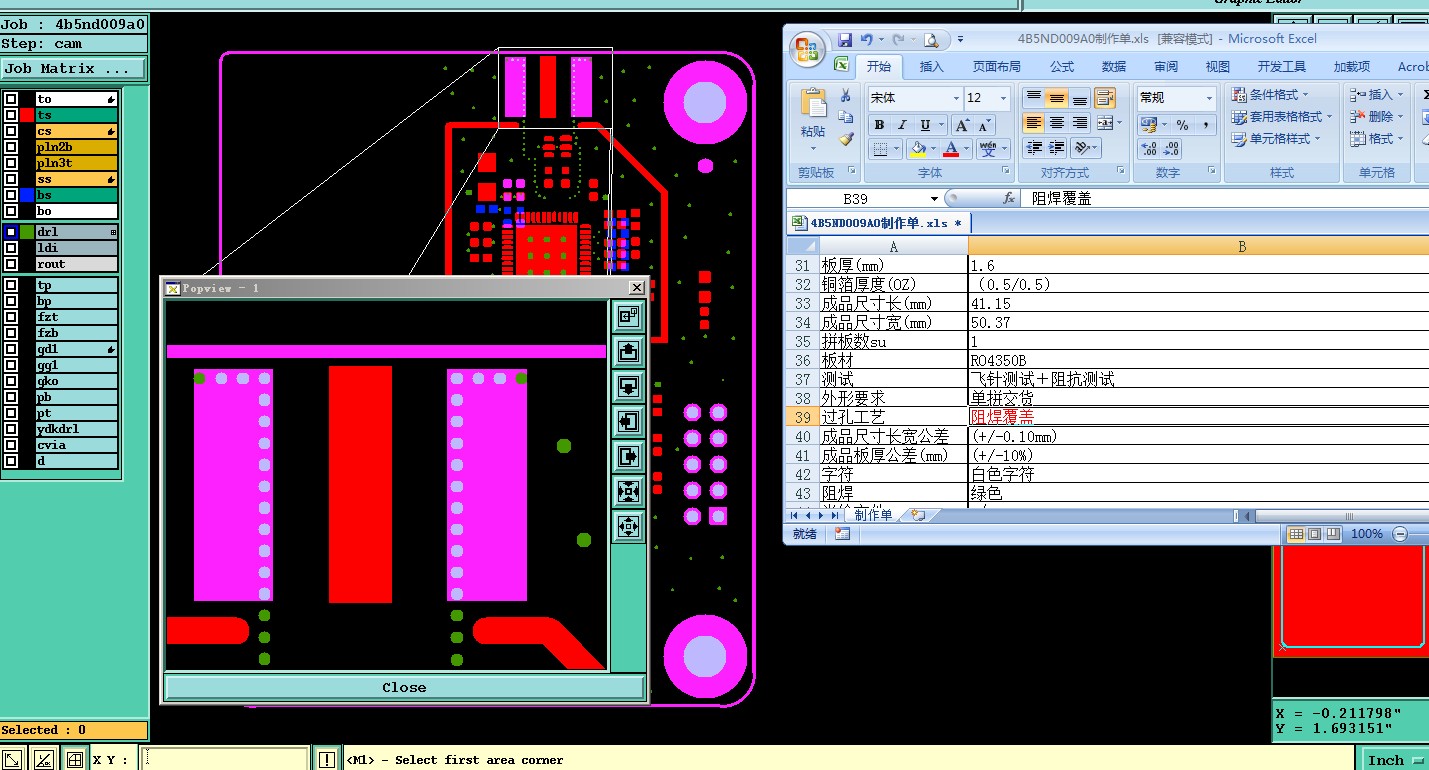Click the blue color swatch of bs layer
This screenshot has height=770, width=1429.
tap(27, 195)
